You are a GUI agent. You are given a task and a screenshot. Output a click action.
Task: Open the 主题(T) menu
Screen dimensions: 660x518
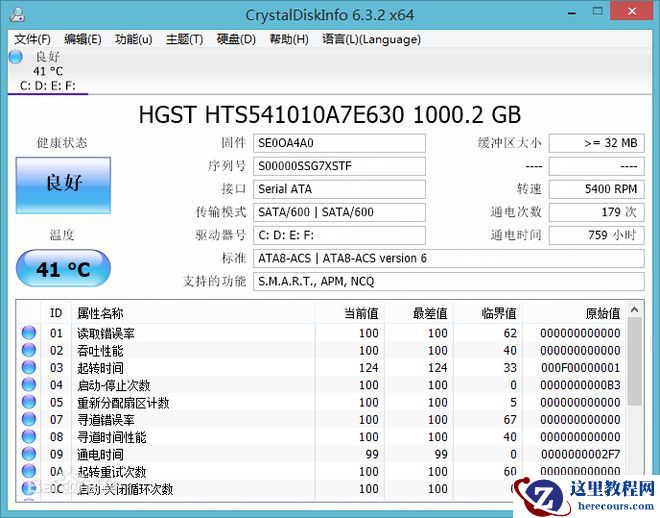184,40
